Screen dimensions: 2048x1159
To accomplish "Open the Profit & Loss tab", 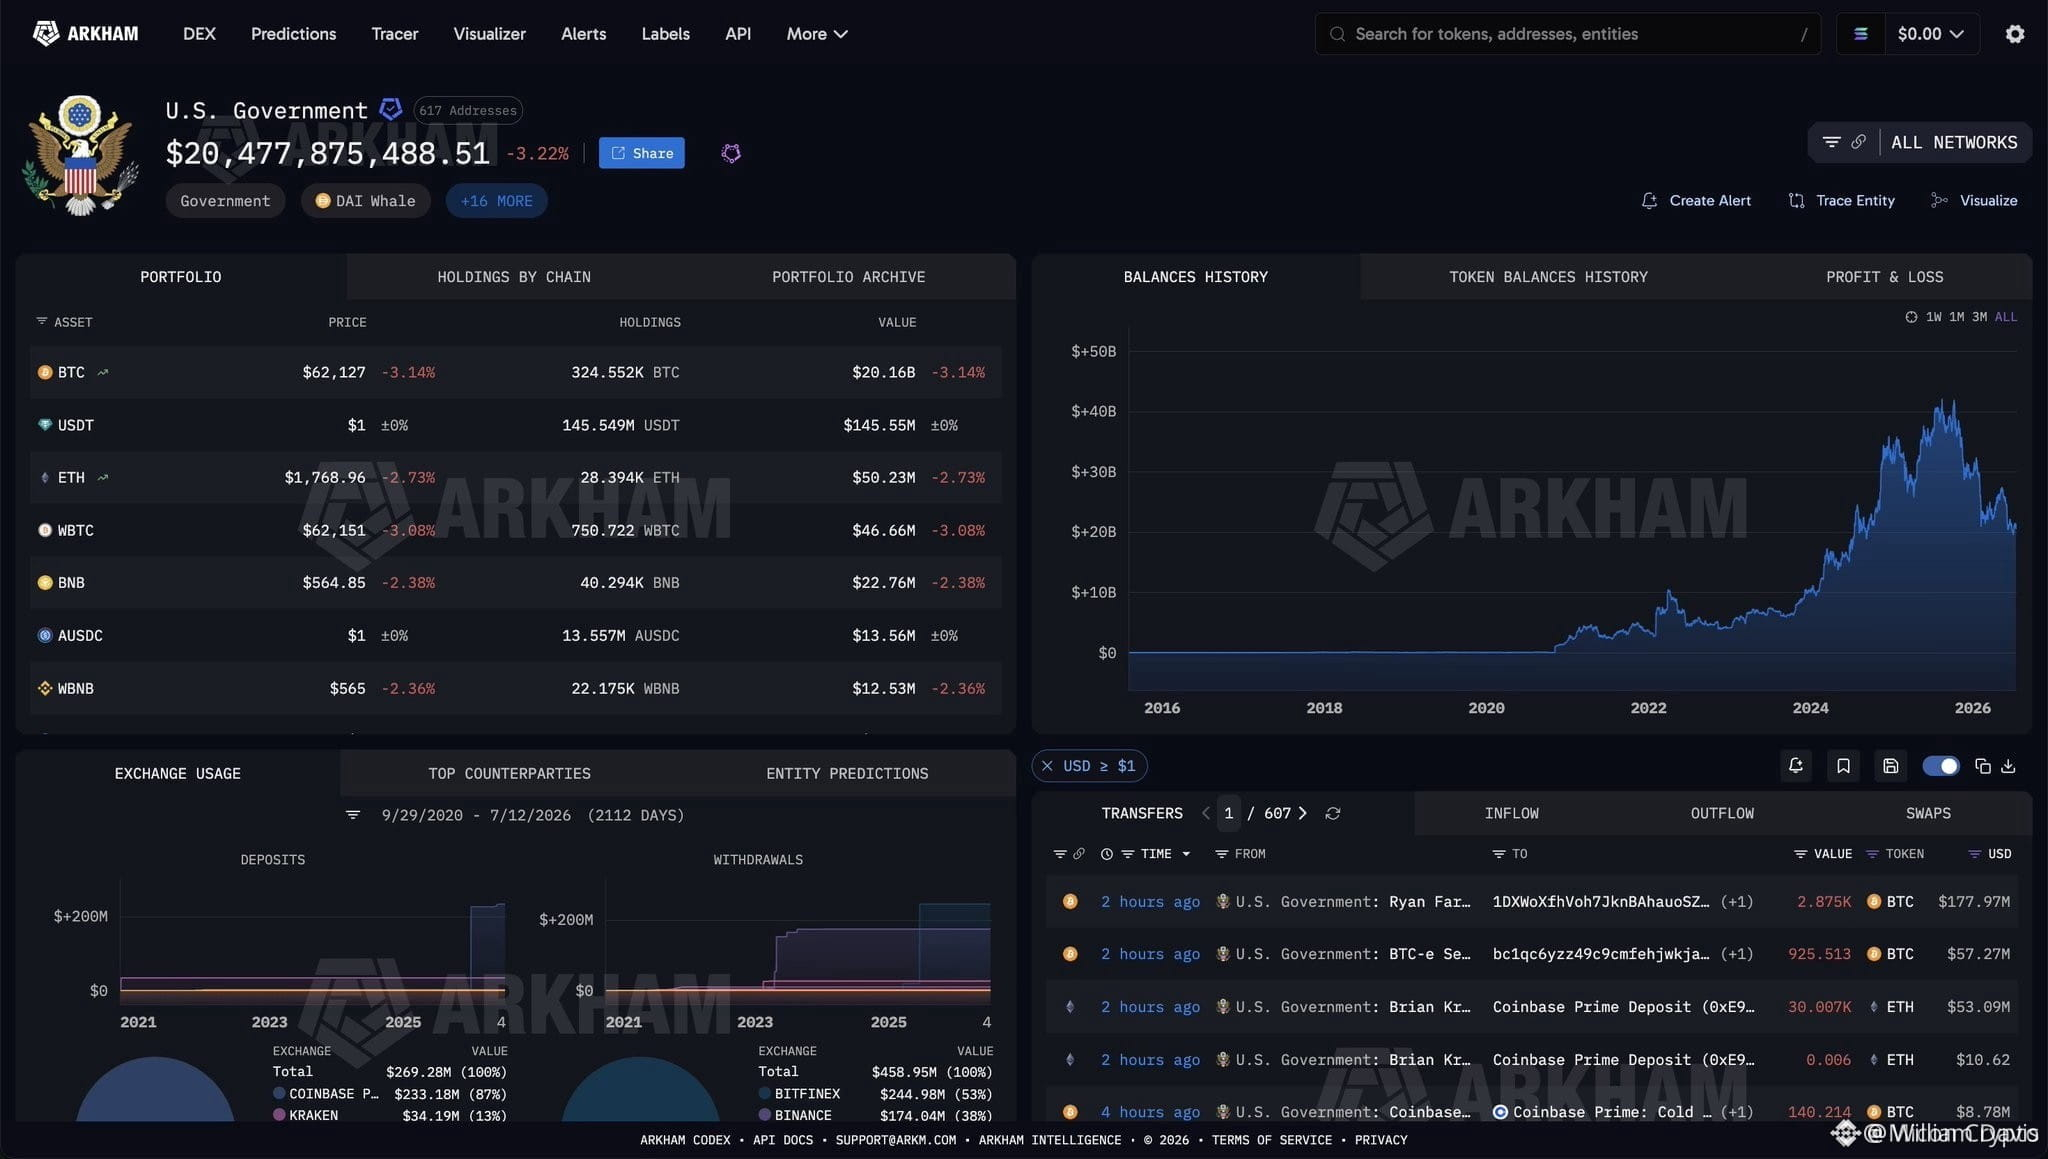I will point(1884,277).
